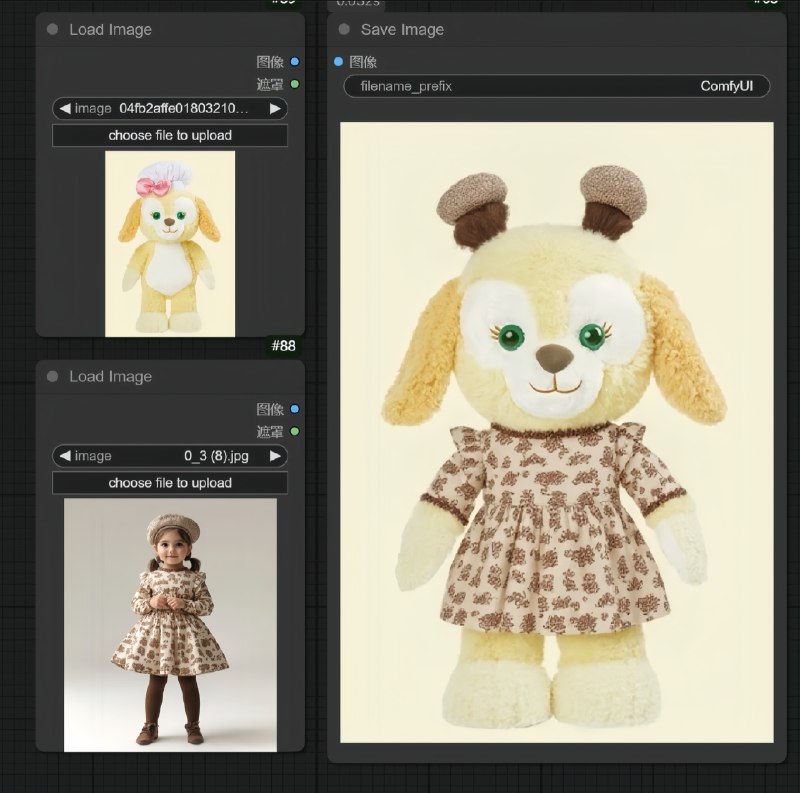Select next image with right arrow beside 0_3 (8).jpg

click(x=275, y=456)
